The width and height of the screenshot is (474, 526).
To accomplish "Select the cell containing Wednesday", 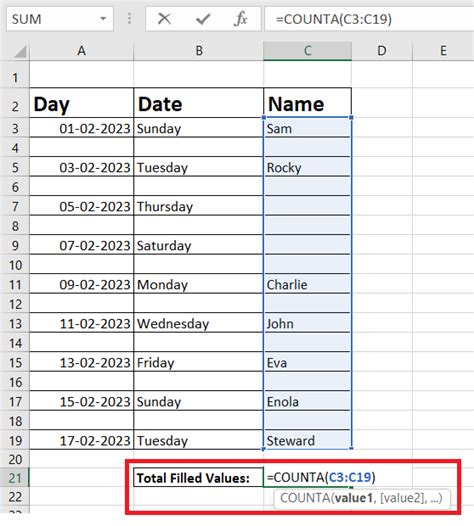I will (x=199, y=323).
